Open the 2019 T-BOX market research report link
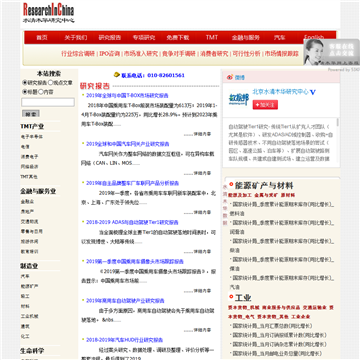The image size is (360, 360). (127, 95)
